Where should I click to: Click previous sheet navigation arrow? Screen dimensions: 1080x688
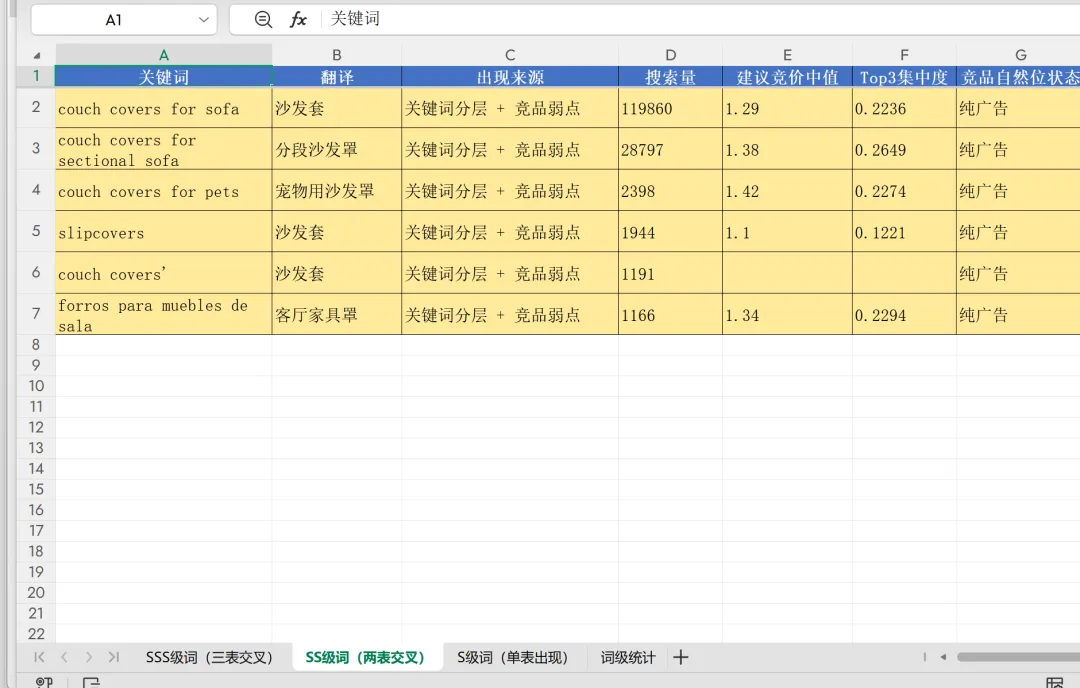(x=64, y=657)
